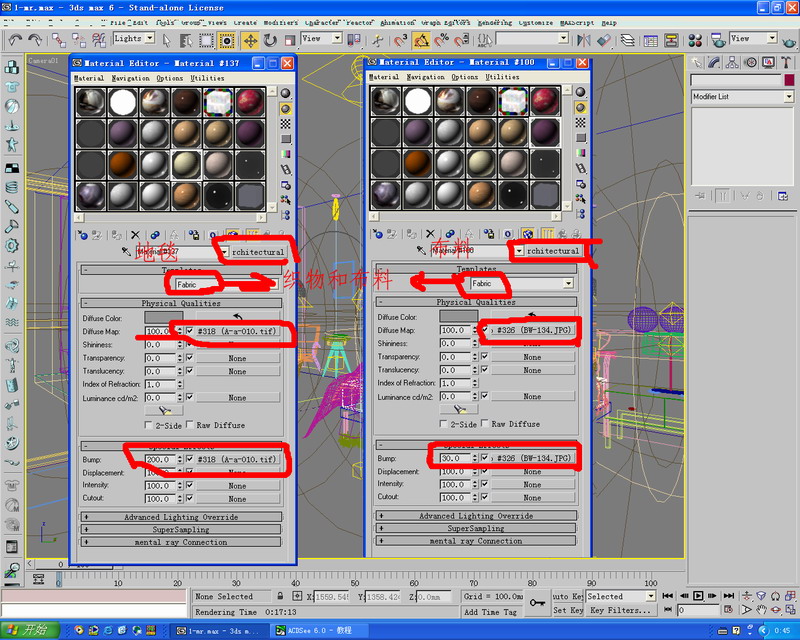Image resolution: width=800 pixels, height=640 pixels.
Task: Uncheck Diffuse Map checkbox in left editor
Action: point(189,330)
